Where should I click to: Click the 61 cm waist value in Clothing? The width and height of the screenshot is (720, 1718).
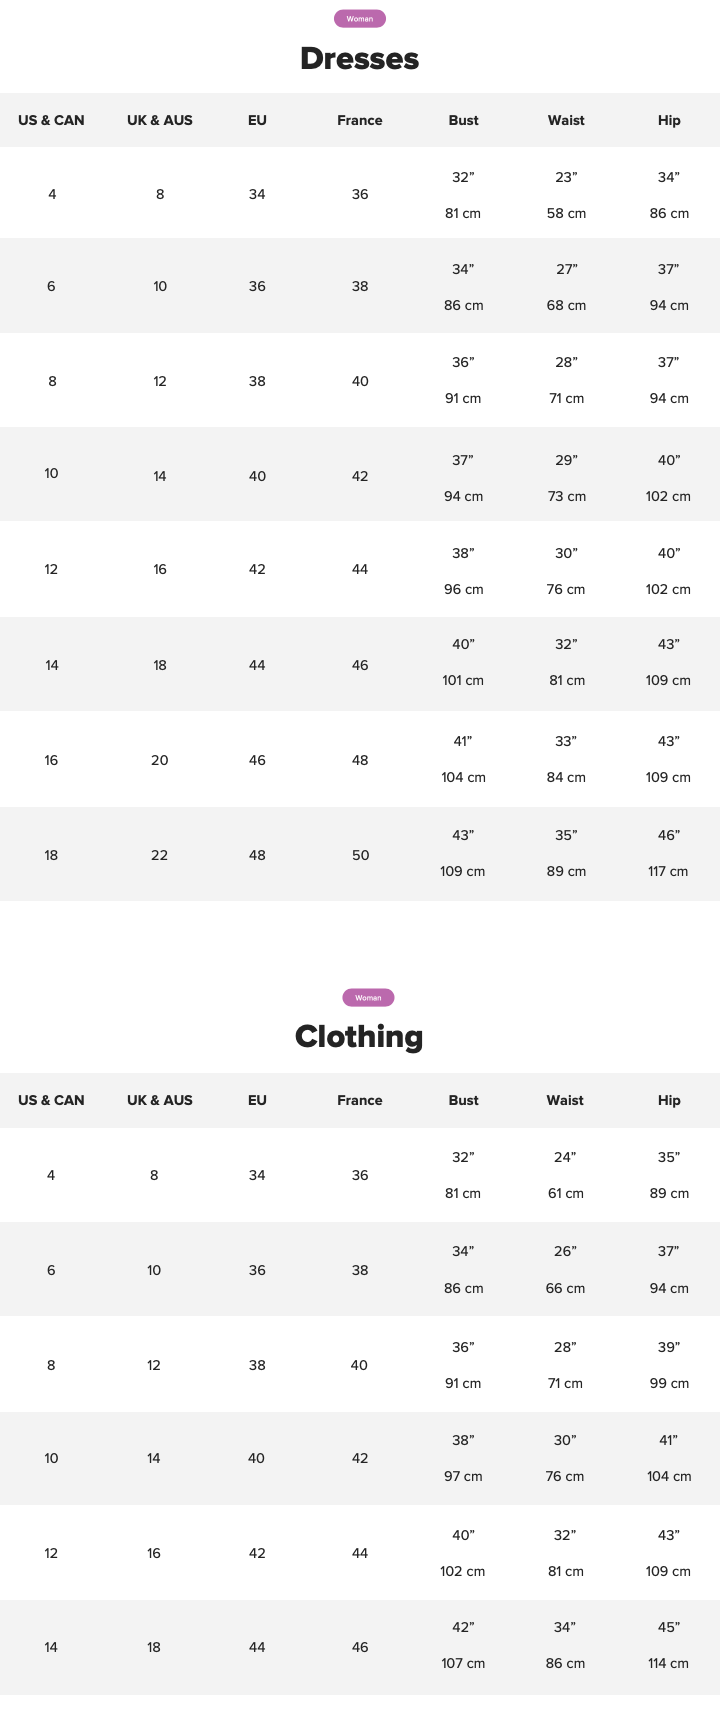pos(565,1193)
